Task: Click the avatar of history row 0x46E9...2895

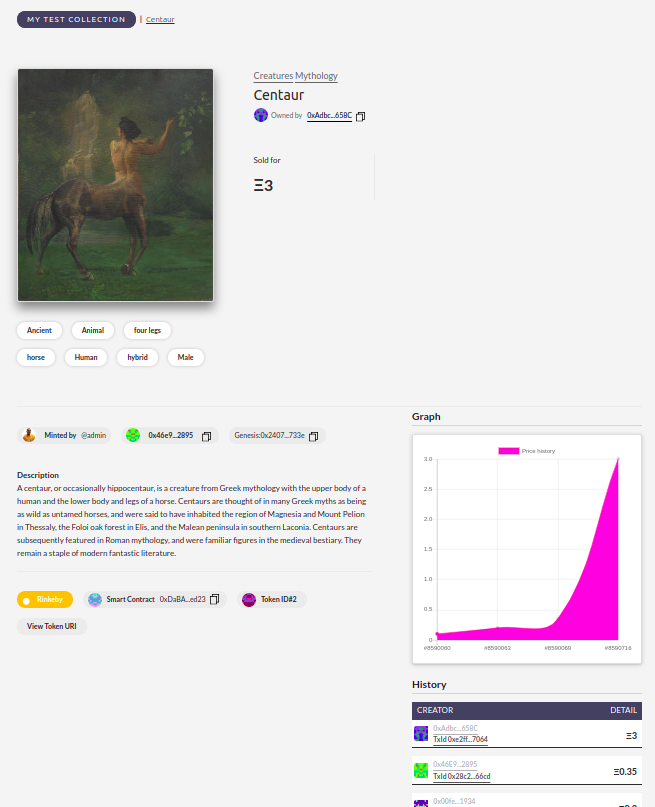Action: click(421, 770)
